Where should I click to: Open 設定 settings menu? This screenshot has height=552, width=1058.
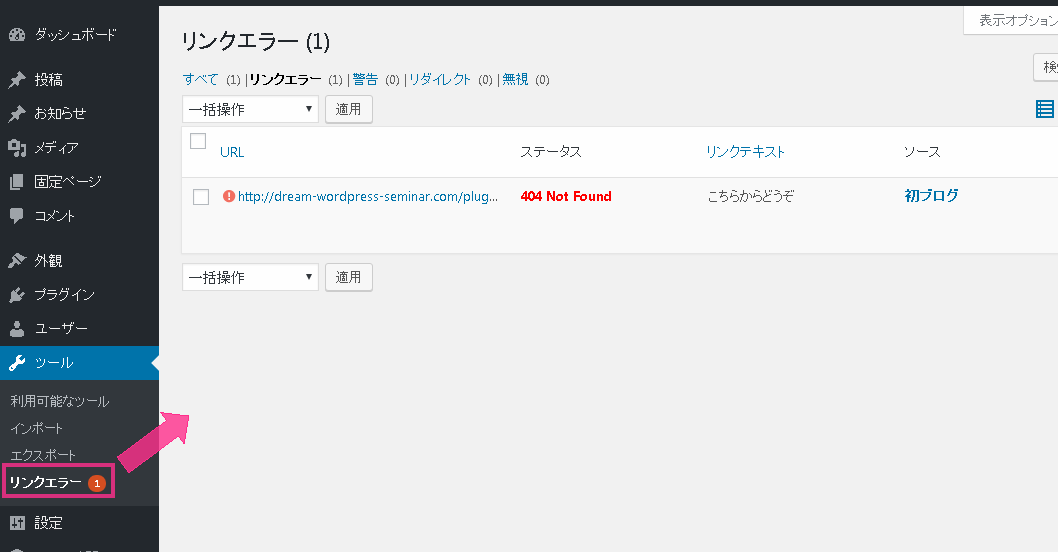pos(49,523)
